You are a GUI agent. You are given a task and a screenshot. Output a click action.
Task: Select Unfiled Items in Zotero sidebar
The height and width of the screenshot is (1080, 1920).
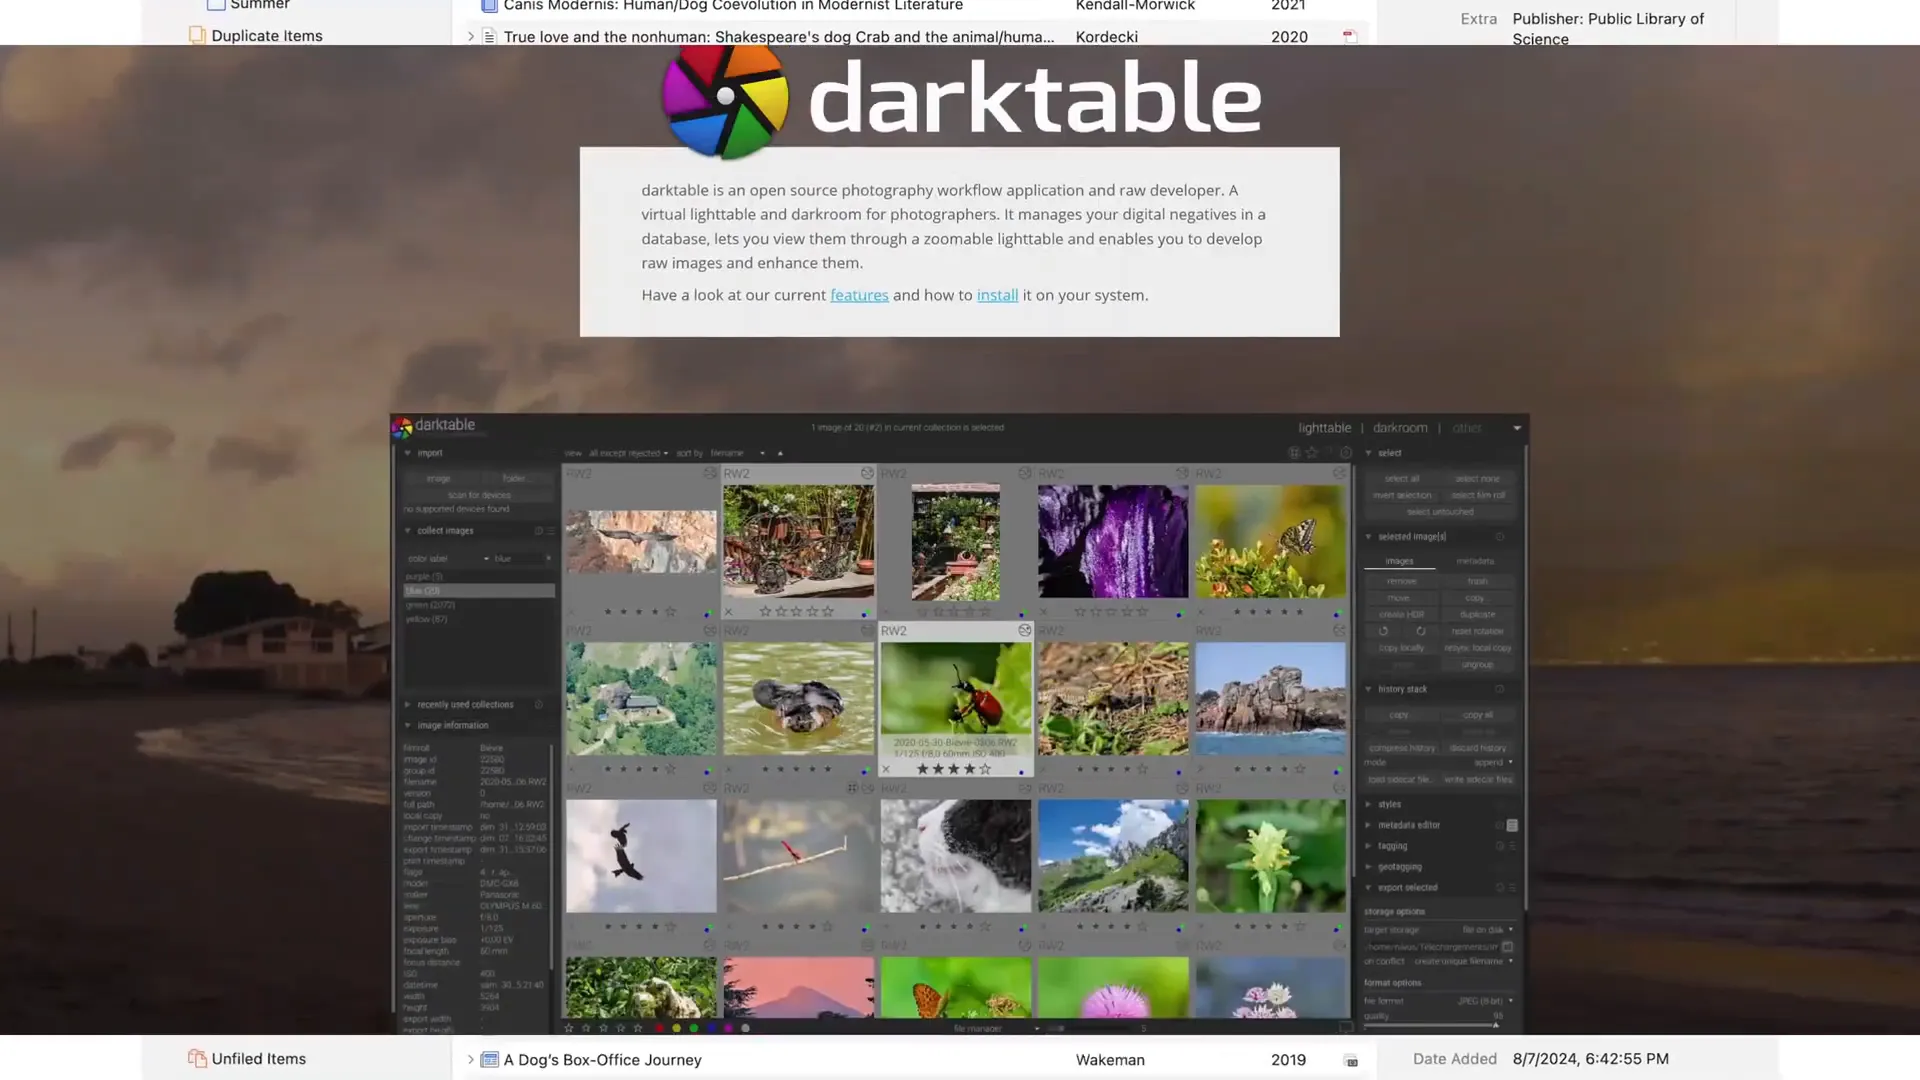259,1059
